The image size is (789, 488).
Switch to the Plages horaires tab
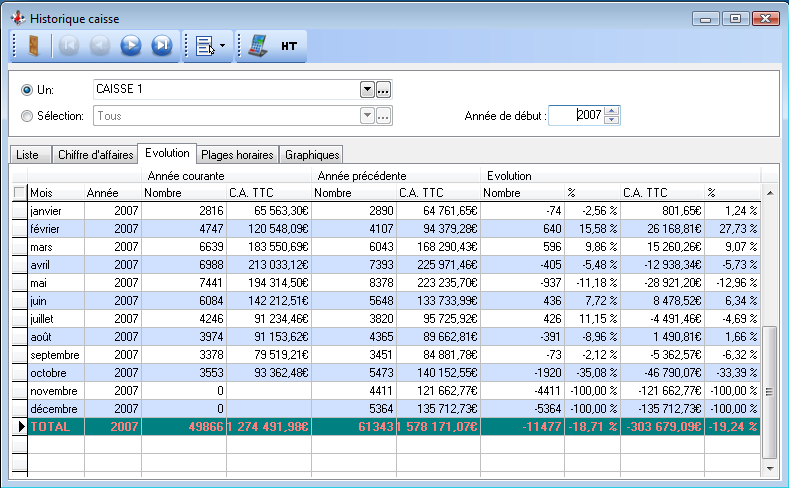click(x=236, y=155)
